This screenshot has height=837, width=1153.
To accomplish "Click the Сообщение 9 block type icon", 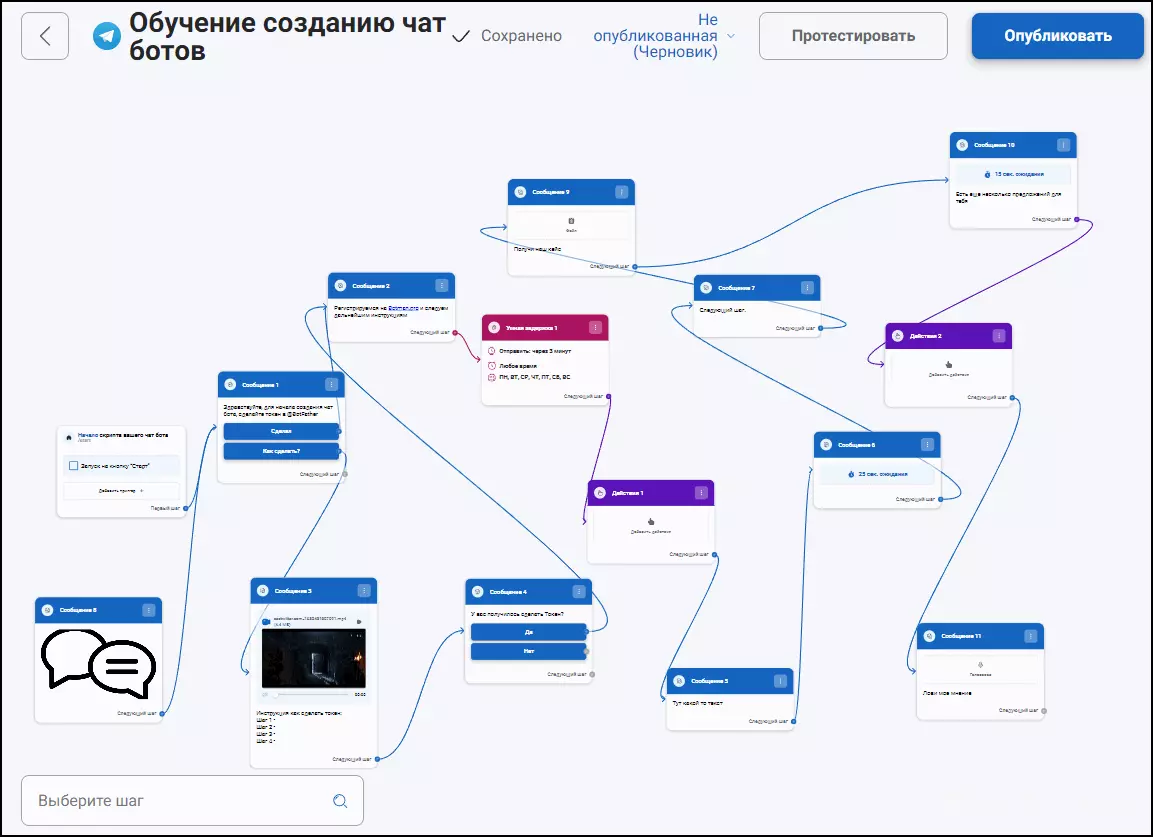I will tap(520, 192).
